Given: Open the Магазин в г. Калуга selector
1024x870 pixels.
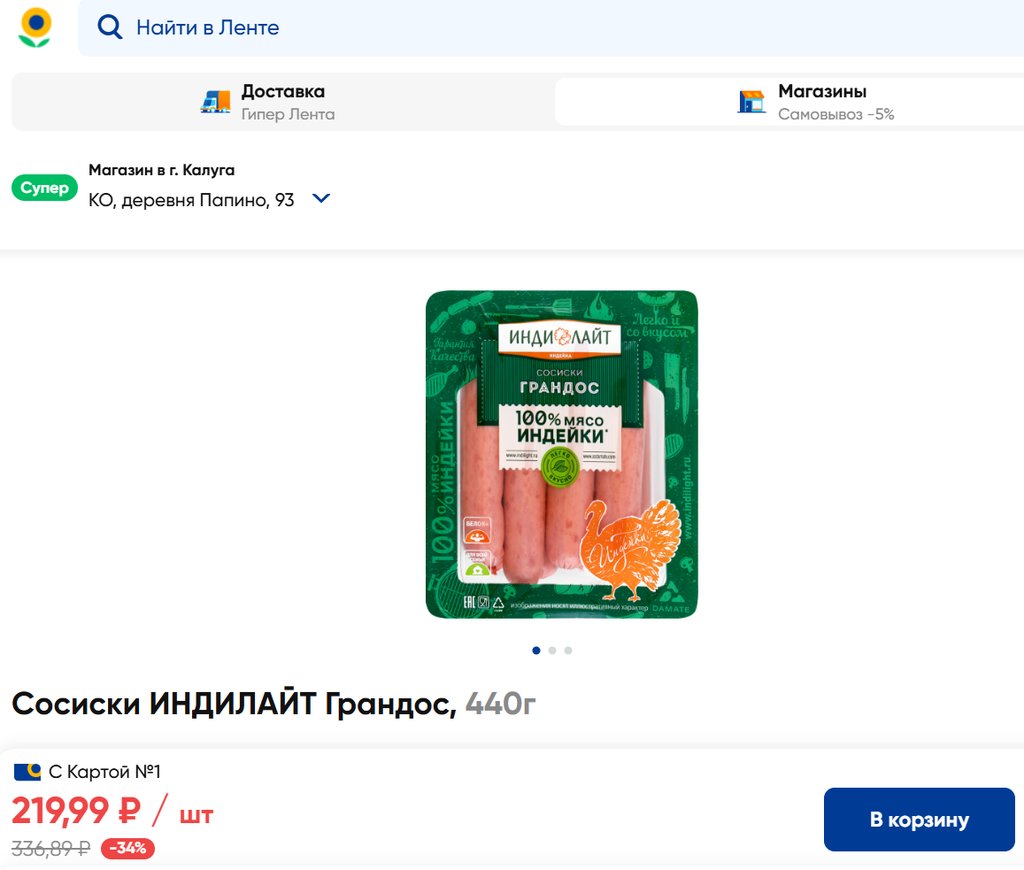Looking at the screenshot, I should [161, 170].
